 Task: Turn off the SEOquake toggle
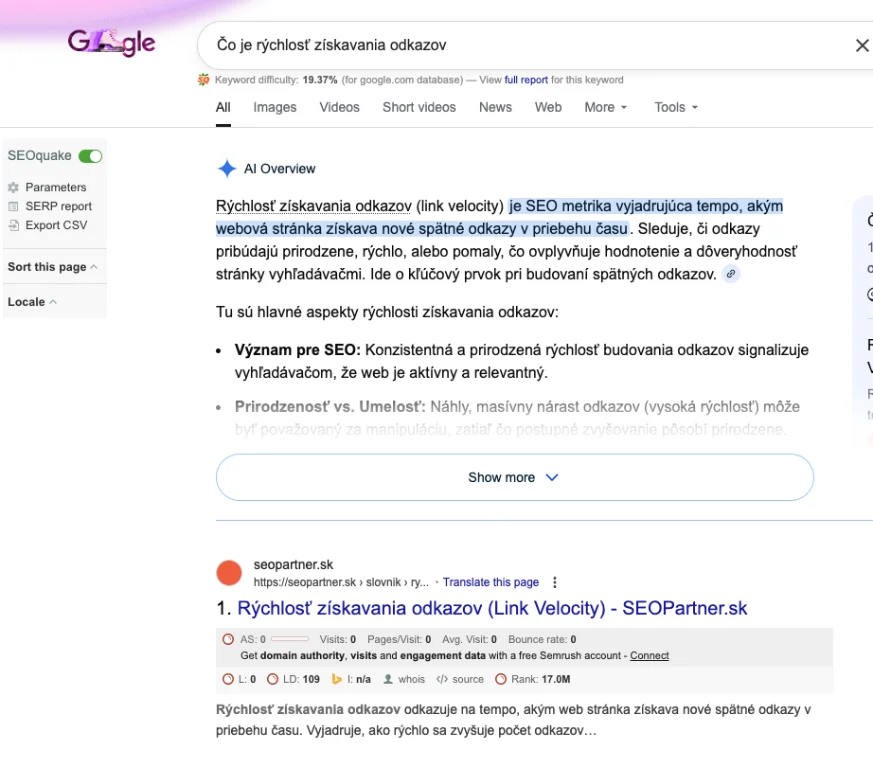(x=90, y=156)
